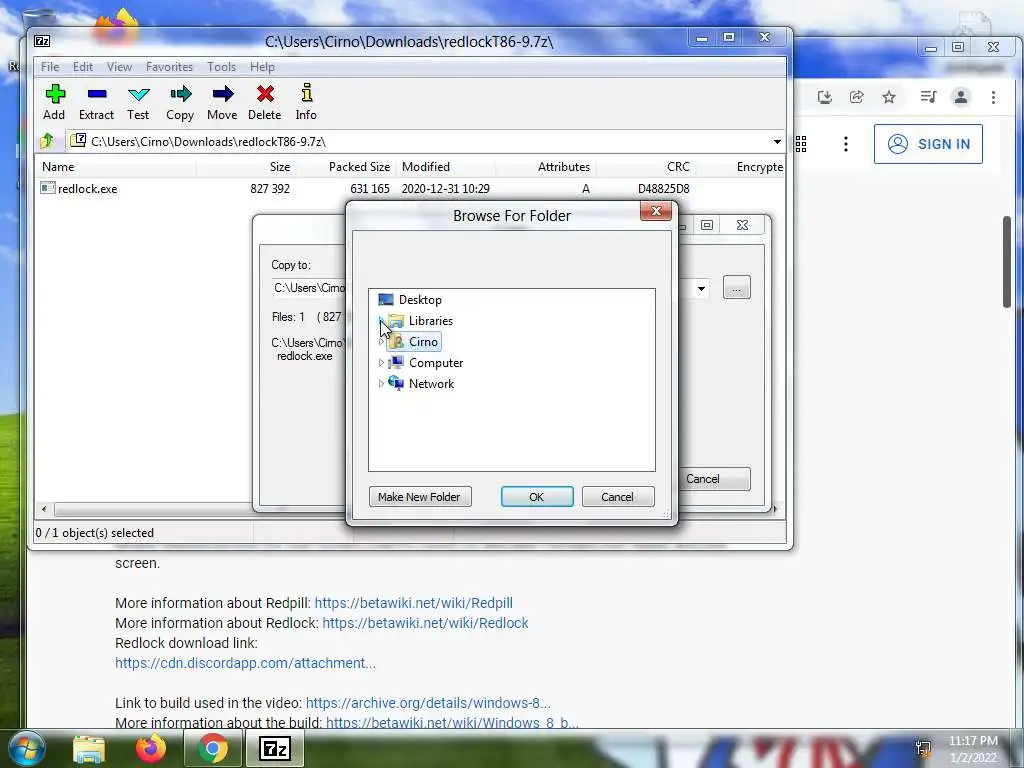This screenshot has height=768, width=1024.
Task: Expand the Cirno folder node
Action: pyautogui.click(x=381, y=342)
